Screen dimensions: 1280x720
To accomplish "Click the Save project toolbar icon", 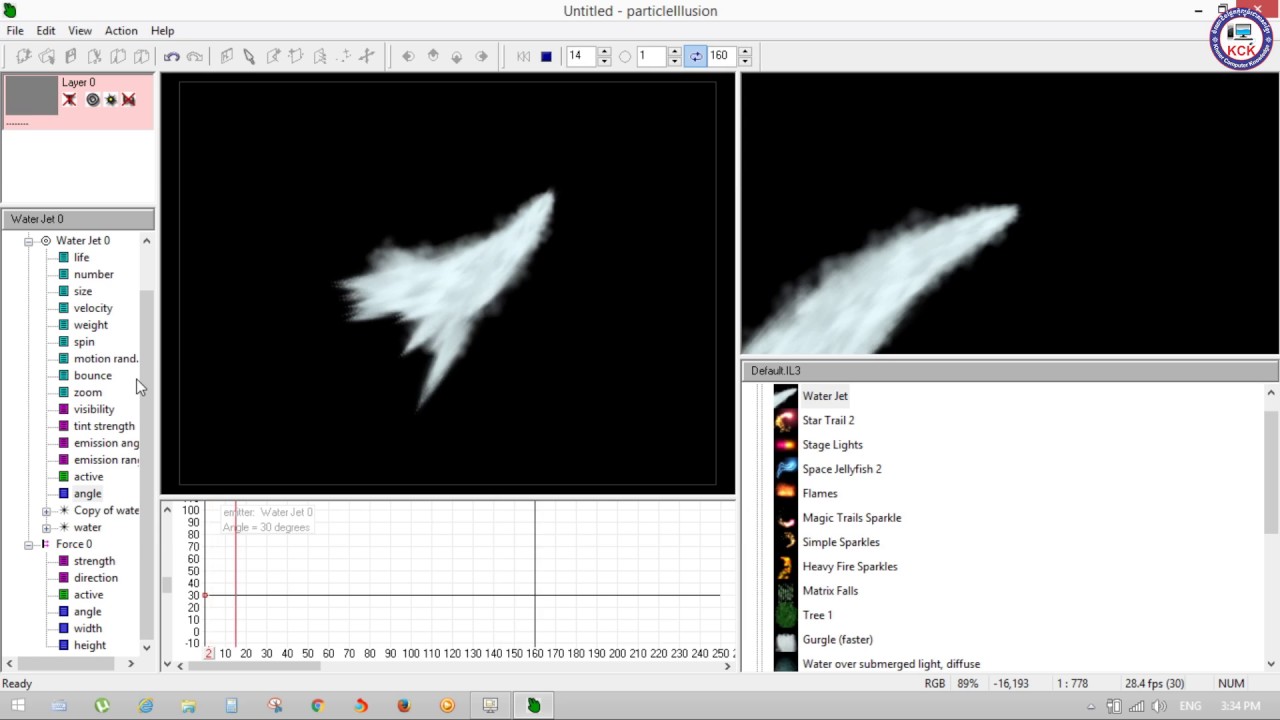I will click(71, 56).
